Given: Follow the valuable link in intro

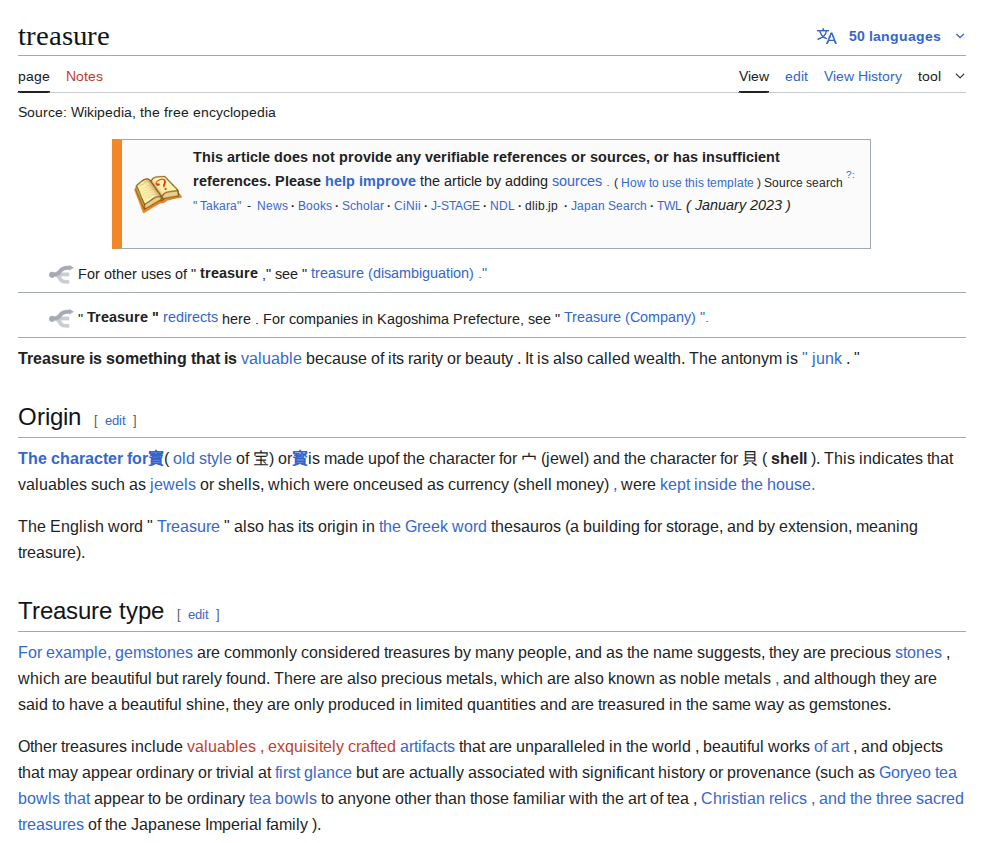Looking at the screenshot, I should click(271, 359).
